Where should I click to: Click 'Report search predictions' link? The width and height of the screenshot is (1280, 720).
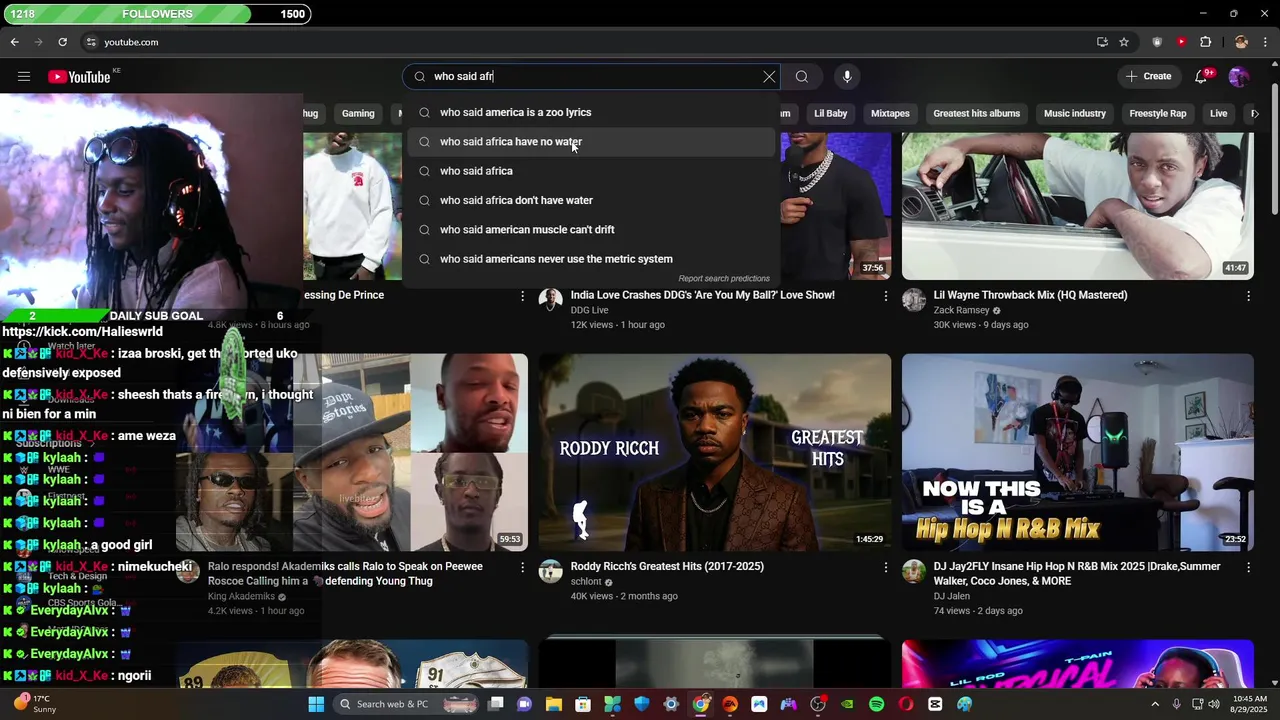tap(724, 279)
